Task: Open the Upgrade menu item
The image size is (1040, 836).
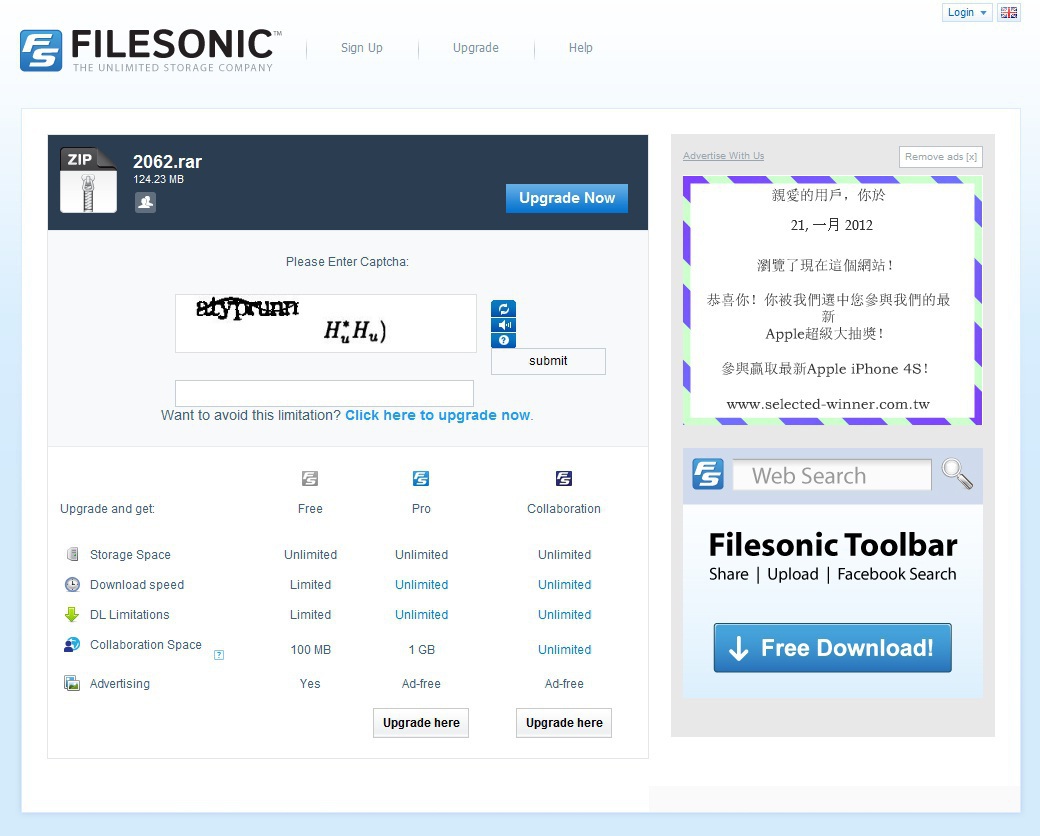Action: pyautogui.click(x=476, y=48)
